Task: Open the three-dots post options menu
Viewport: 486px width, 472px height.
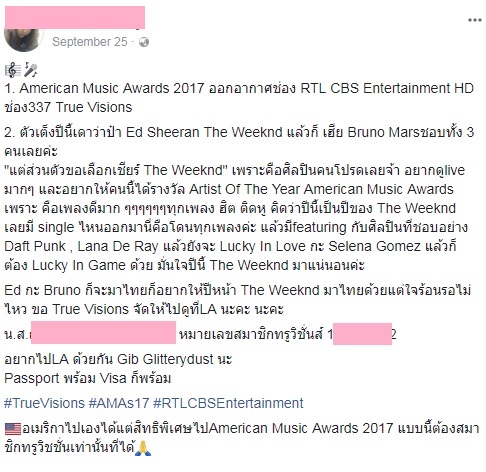Action: pyautogui.click(x=475, y=20)
